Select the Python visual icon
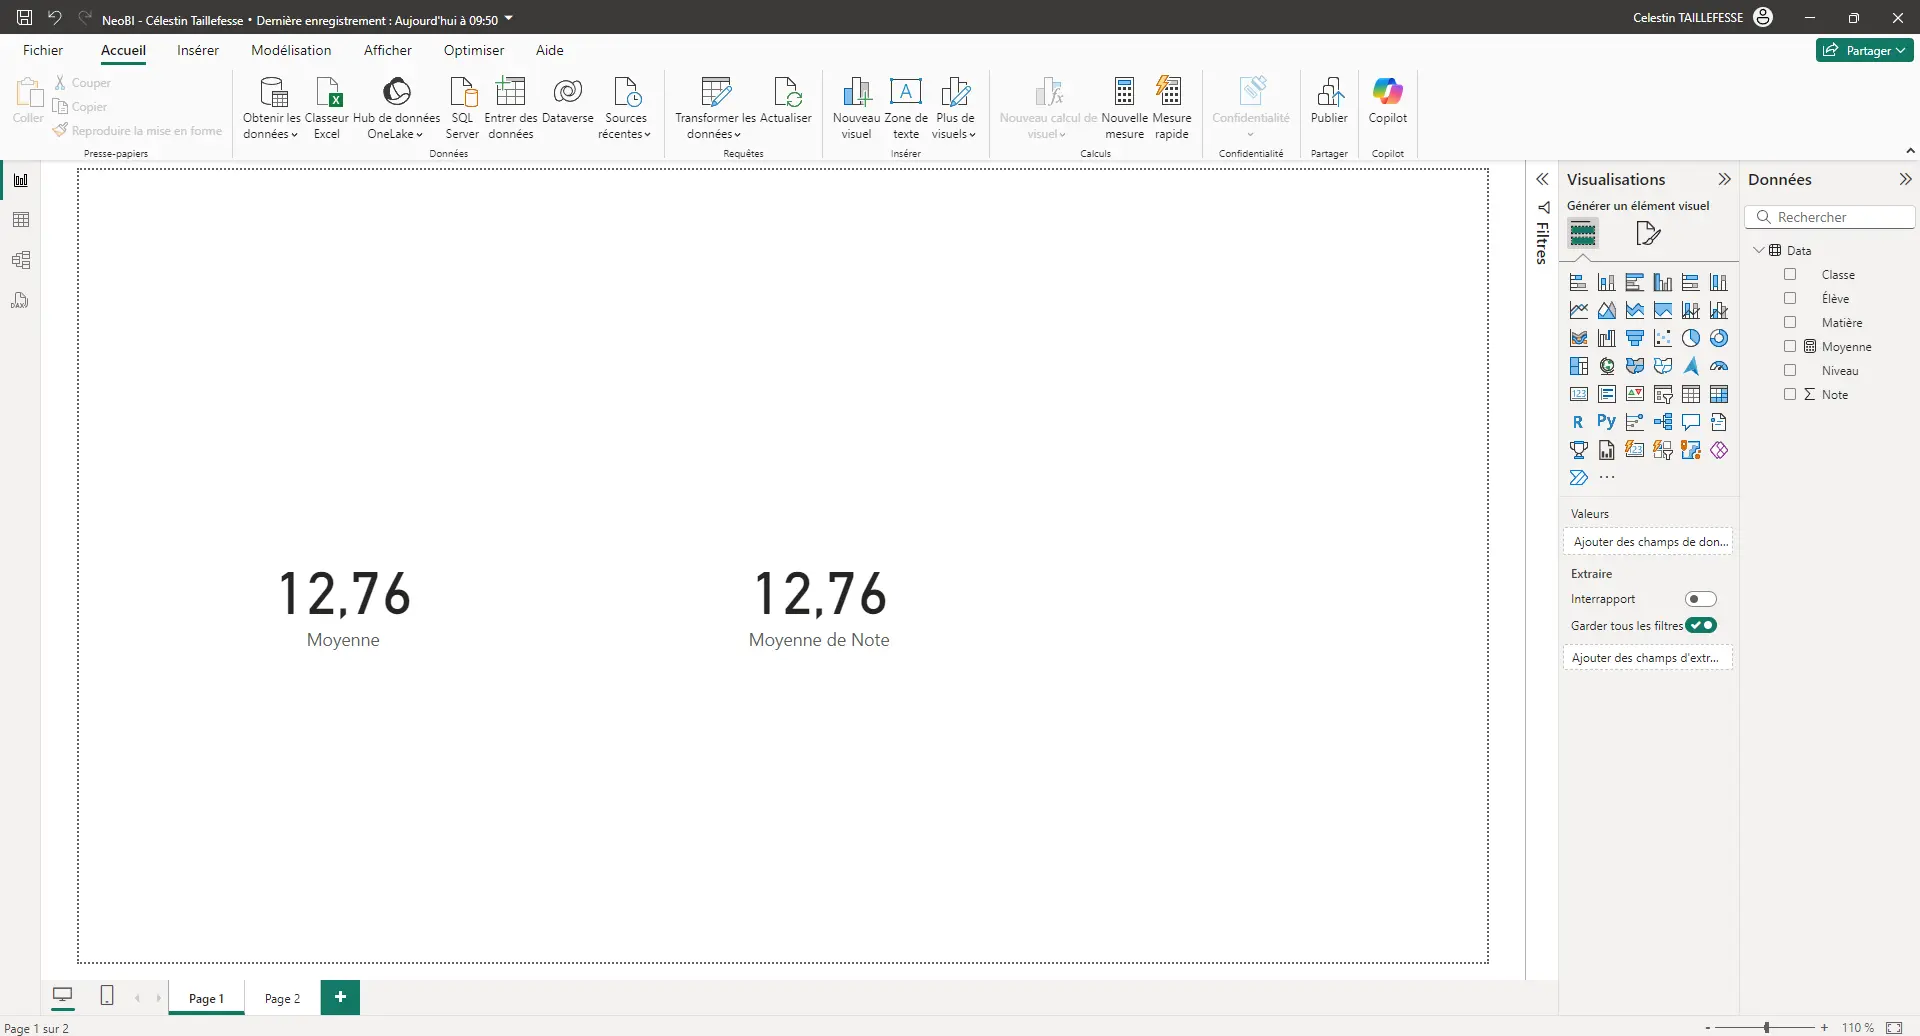This screenshot has height=1036, width=1920. [1607, 423]
